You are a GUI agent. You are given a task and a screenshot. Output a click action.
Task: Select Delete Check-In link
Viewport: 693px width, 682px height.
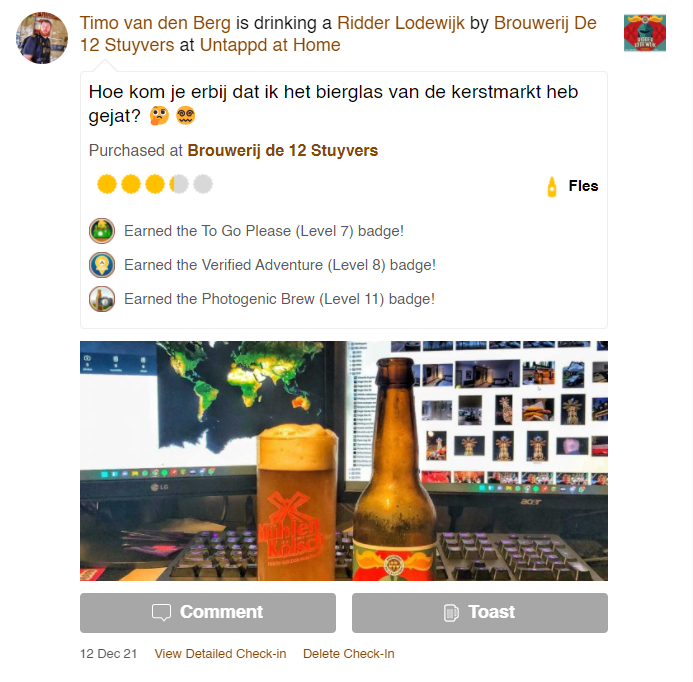tap(349, 654)
